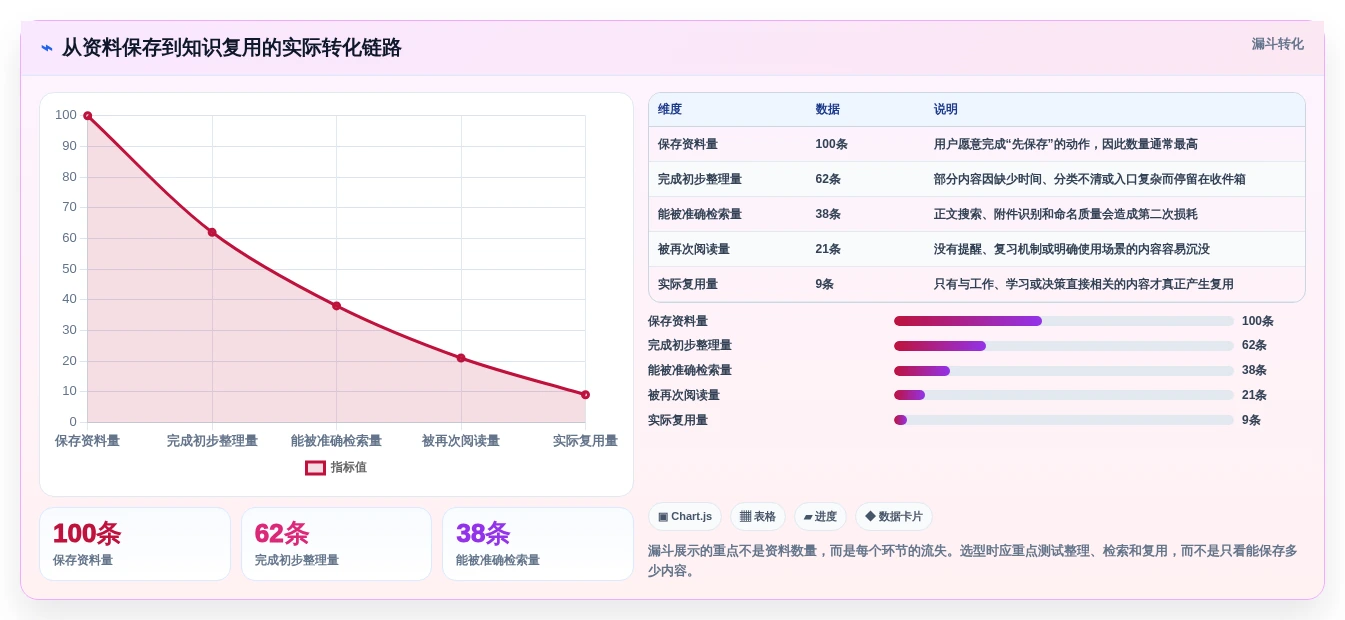Click the 漏斗转化 label at top right
Image resolution: width=1345 pixels, height=620 pixels.
click(1277, 44)
